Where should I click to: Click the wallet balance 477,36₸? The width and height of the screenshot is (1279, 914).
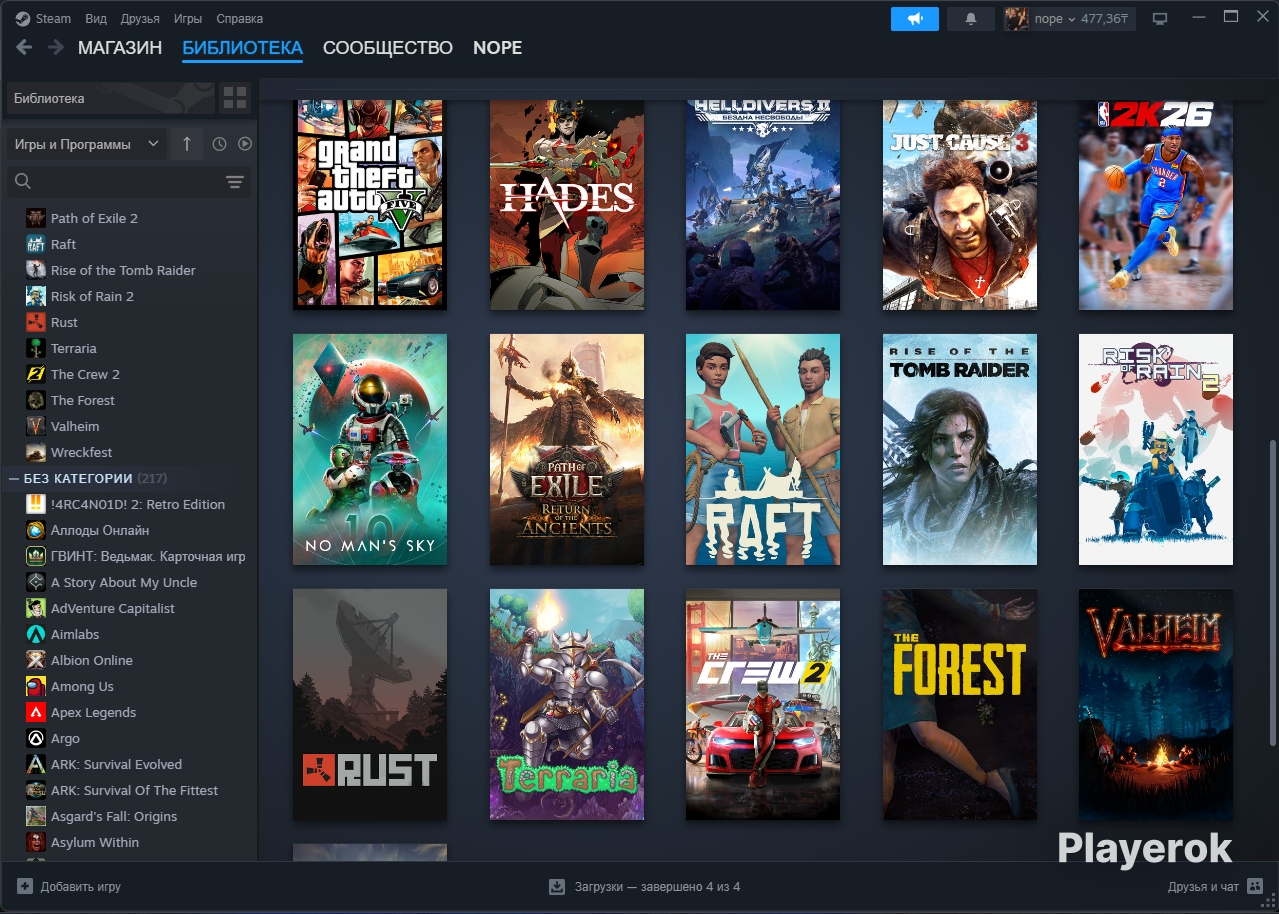point(1103,19)
